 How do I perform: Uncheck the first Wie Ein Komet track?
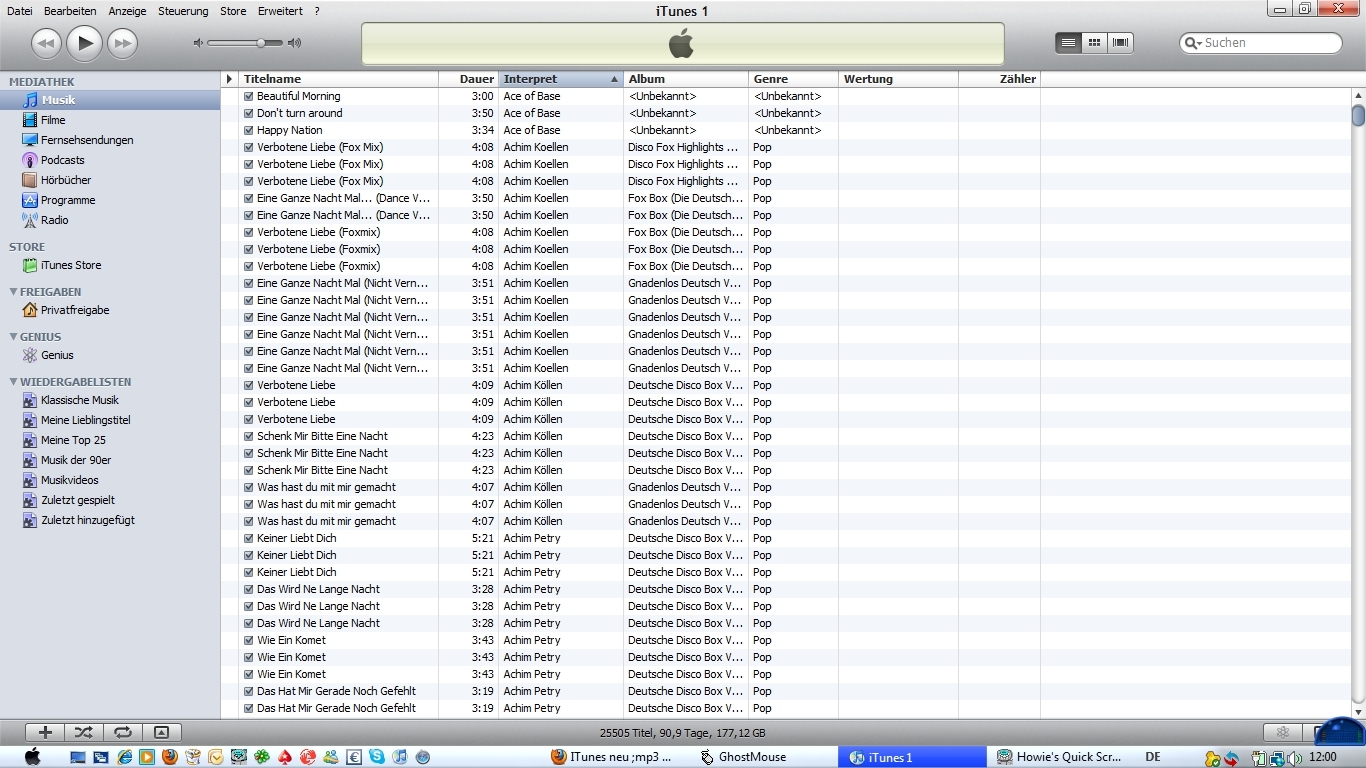point(249,640)
